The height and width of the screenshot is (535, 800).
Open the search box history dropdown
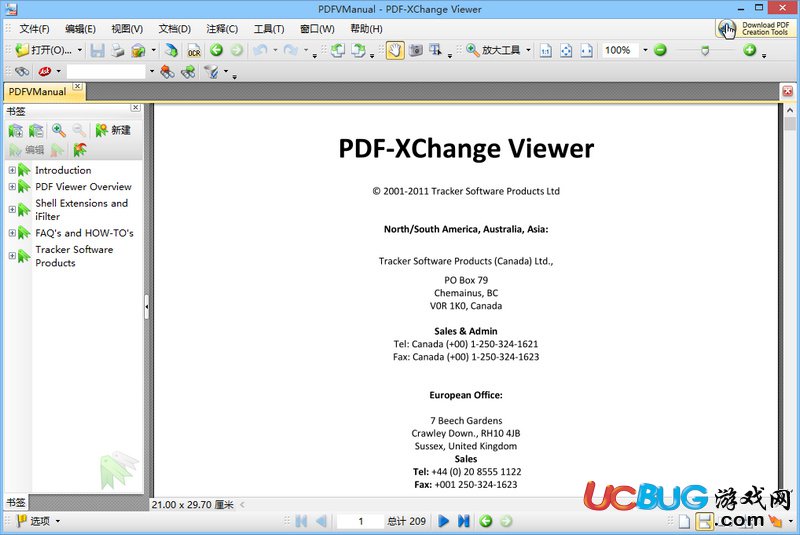[152, 71]
